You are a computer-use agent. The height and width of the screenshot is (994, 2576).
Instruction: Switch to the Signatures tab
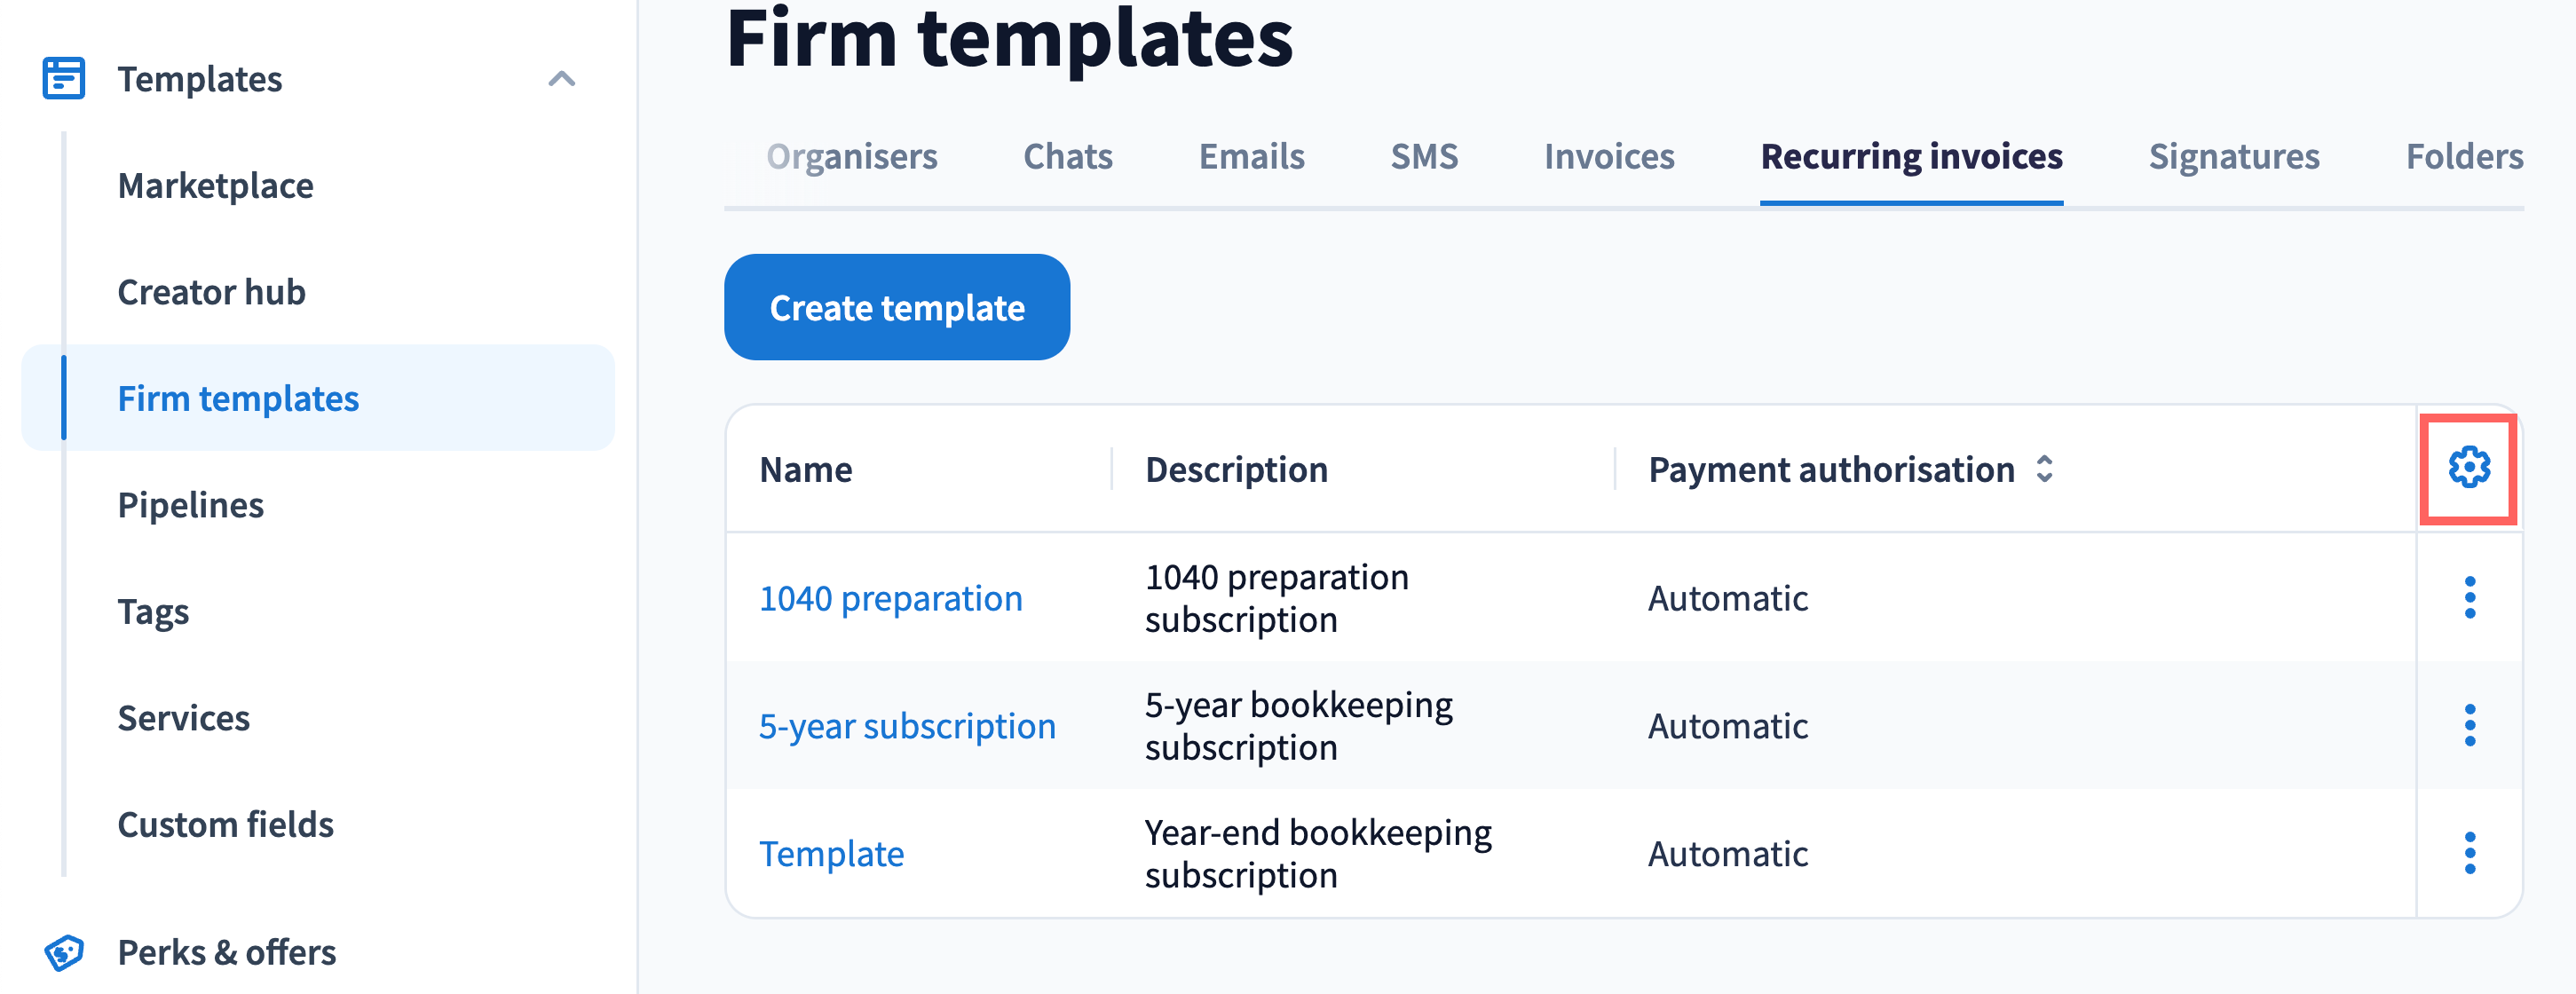[2233, 156]
